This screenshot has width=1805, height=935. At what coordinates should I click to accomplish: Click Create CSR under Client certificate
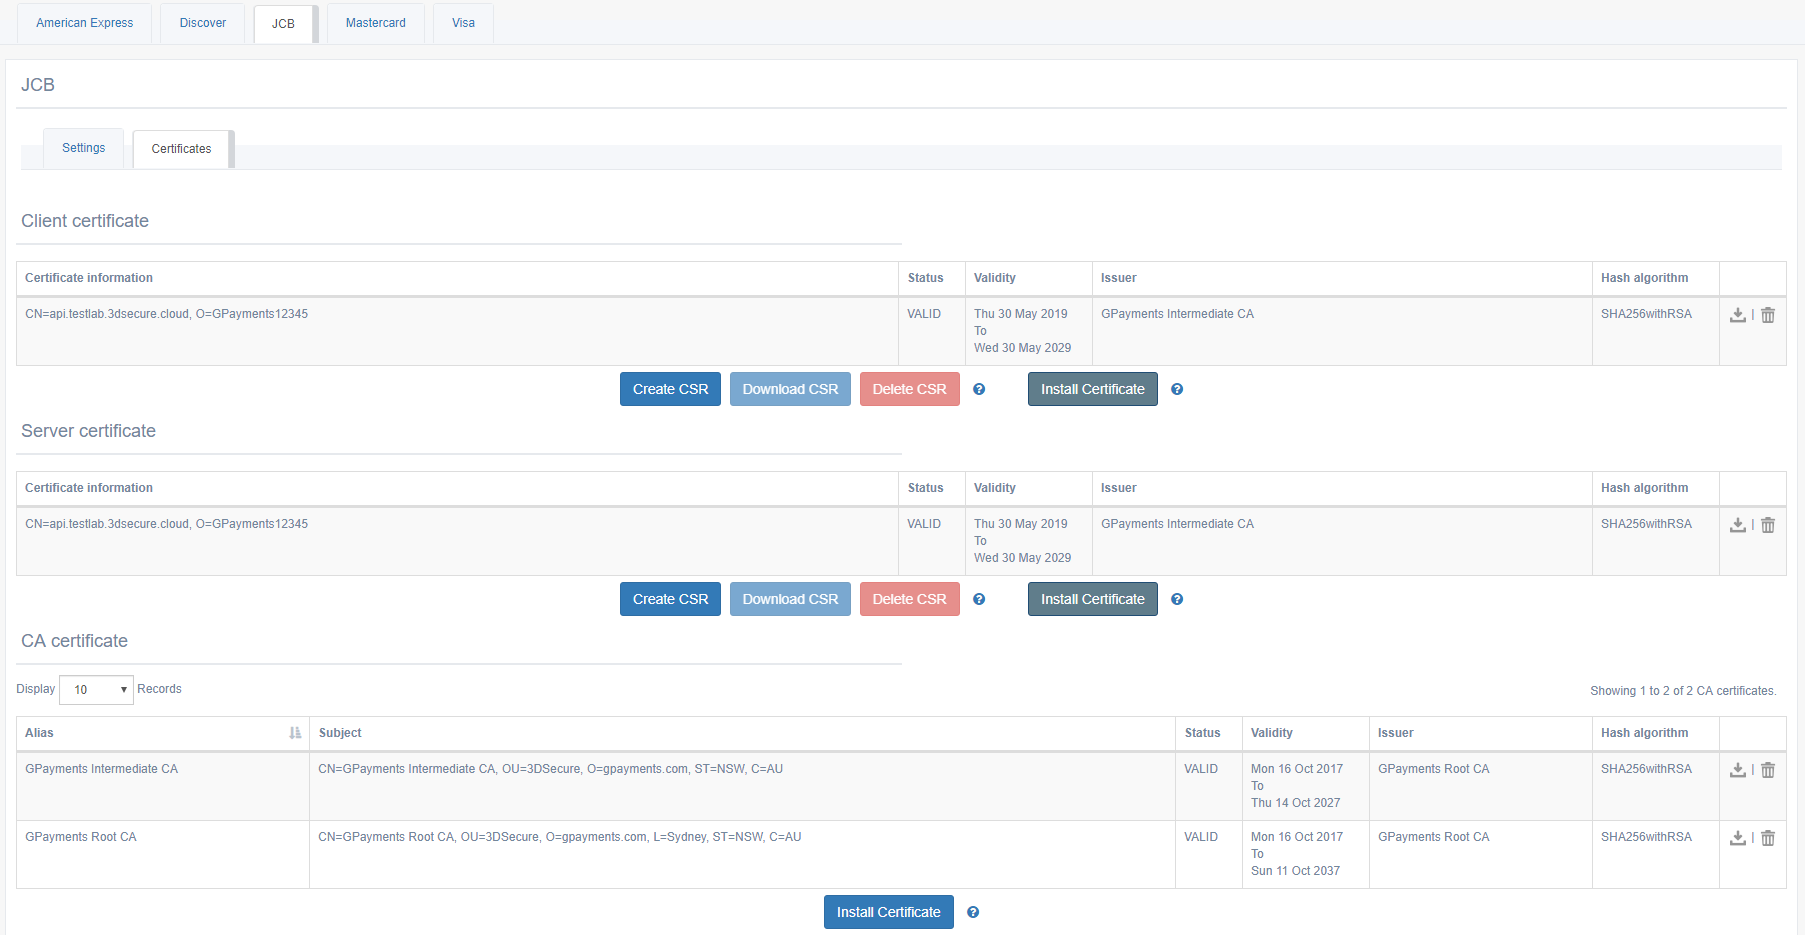[670, 389]
